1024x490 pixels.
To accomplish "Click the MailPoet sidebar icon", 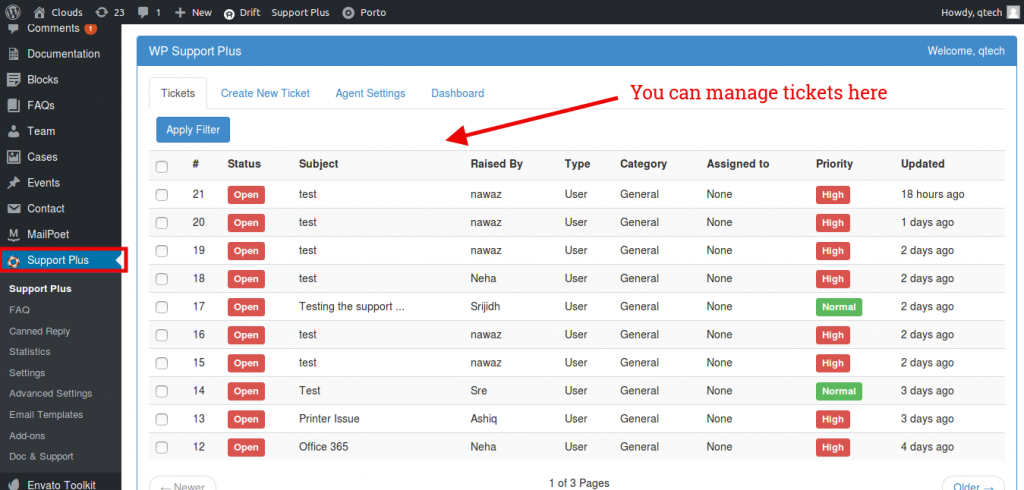I will coord(14,234).
